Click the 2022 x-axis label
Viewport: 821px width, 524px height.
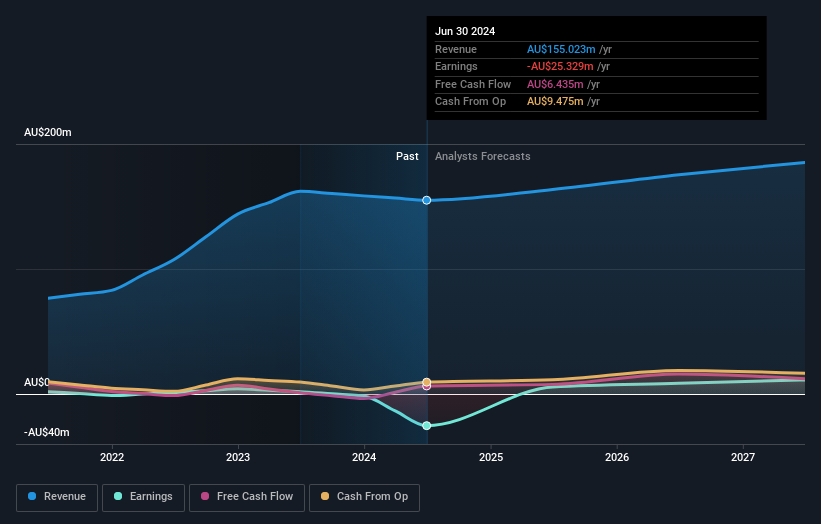112,457
